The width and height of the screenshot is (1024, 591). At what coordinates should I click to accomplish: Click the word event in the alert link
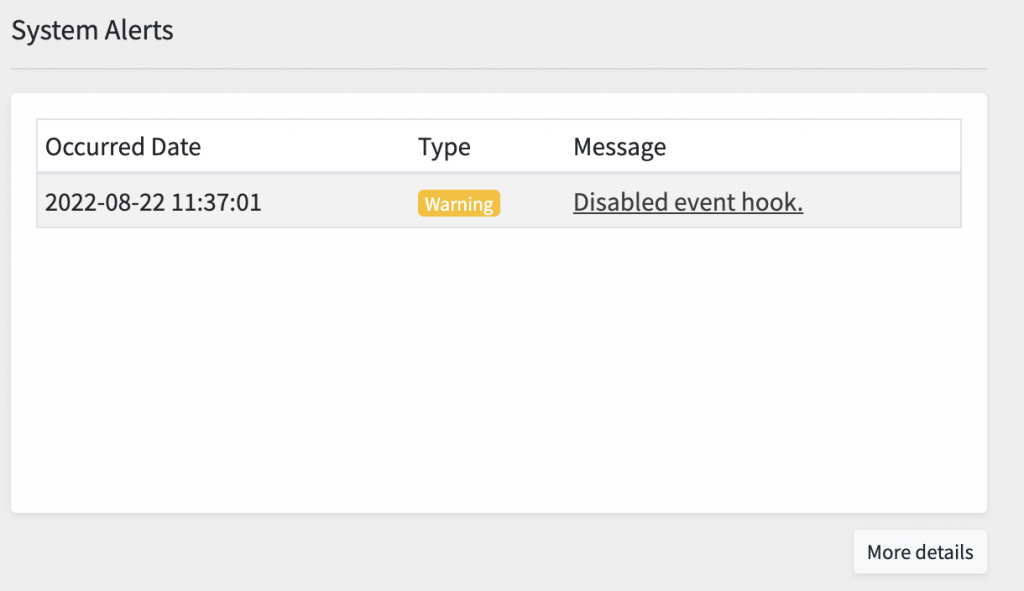pos(705,202)
